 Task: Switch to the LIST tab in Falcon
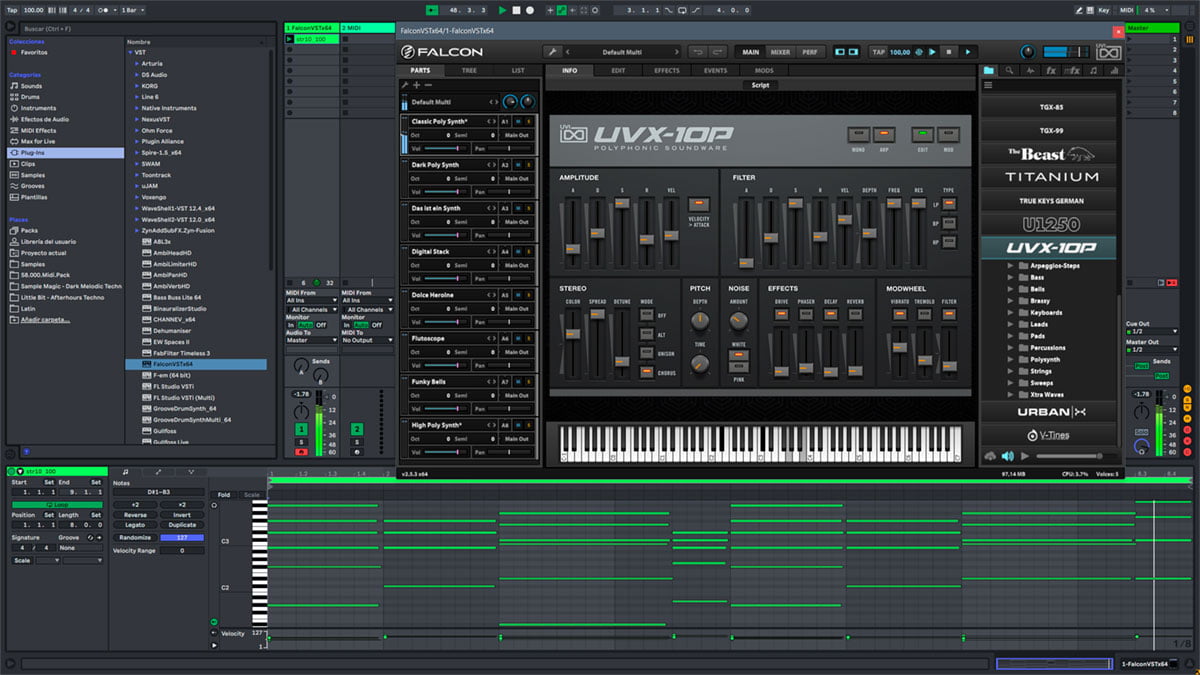(517, 71)
